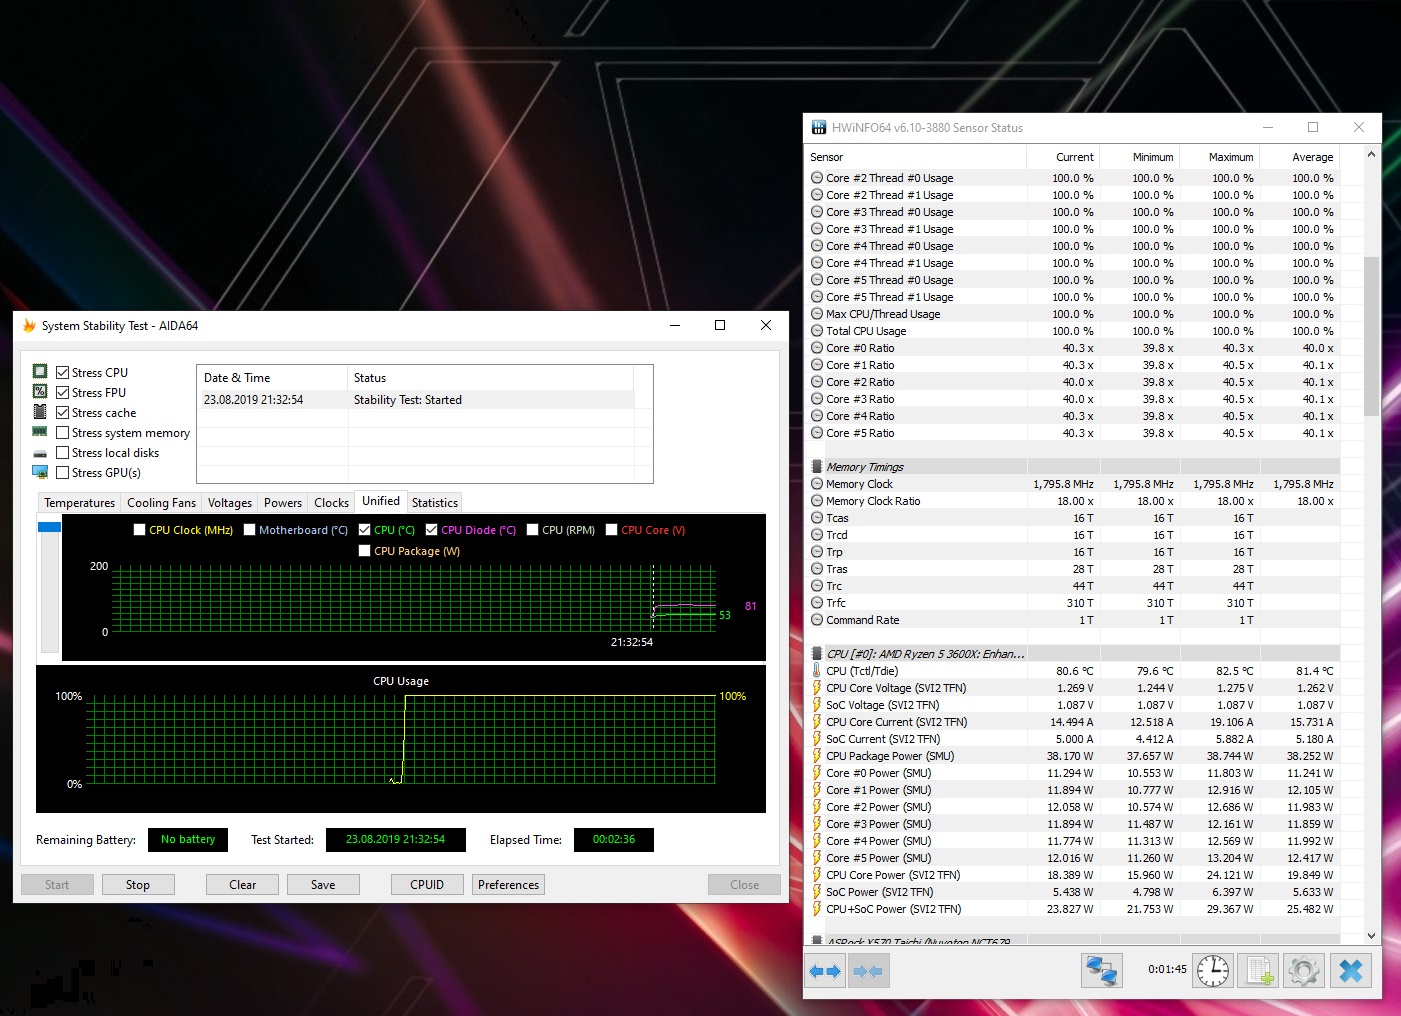Click lightning icon on CPU Package Power row
Image resolution: width=1401 pixels, height=1016 pixels.
click(817, 756)
